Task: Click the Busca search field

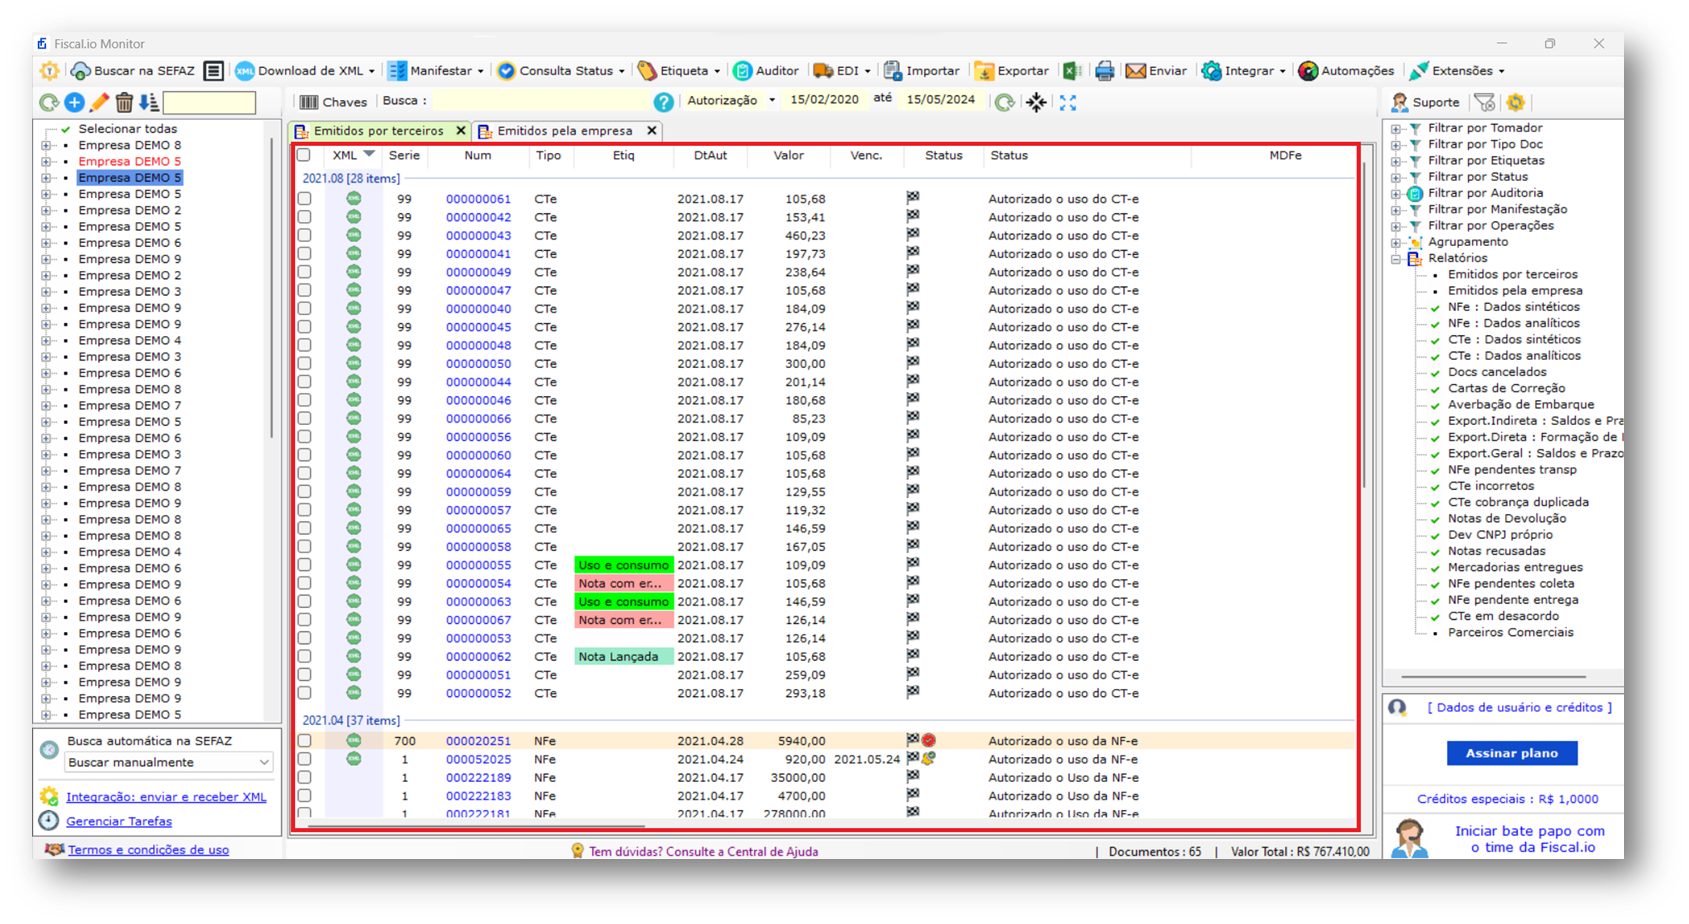Action: (540, 102)
